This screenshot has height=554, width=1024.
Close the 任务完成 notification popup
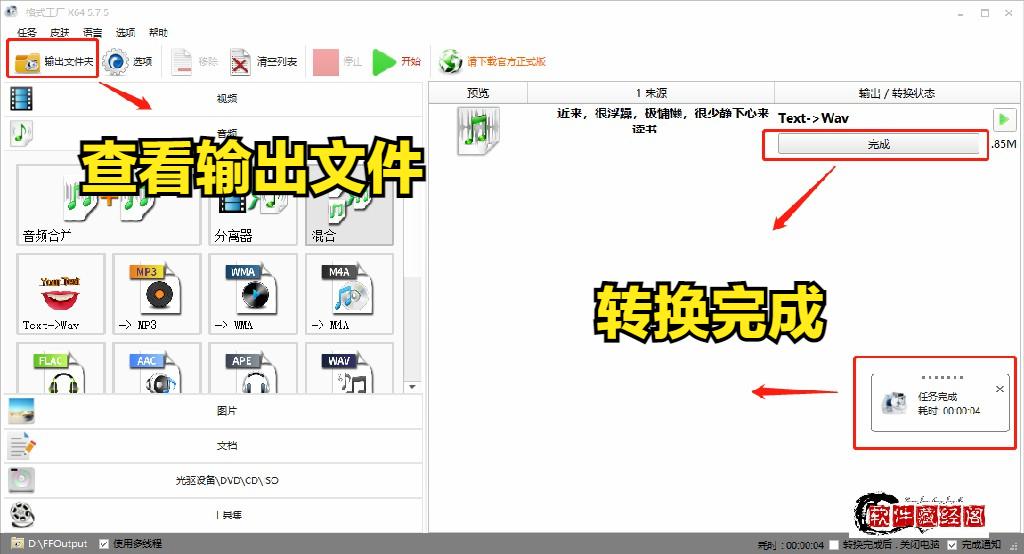pyautogui.click(x=999, y=389)
